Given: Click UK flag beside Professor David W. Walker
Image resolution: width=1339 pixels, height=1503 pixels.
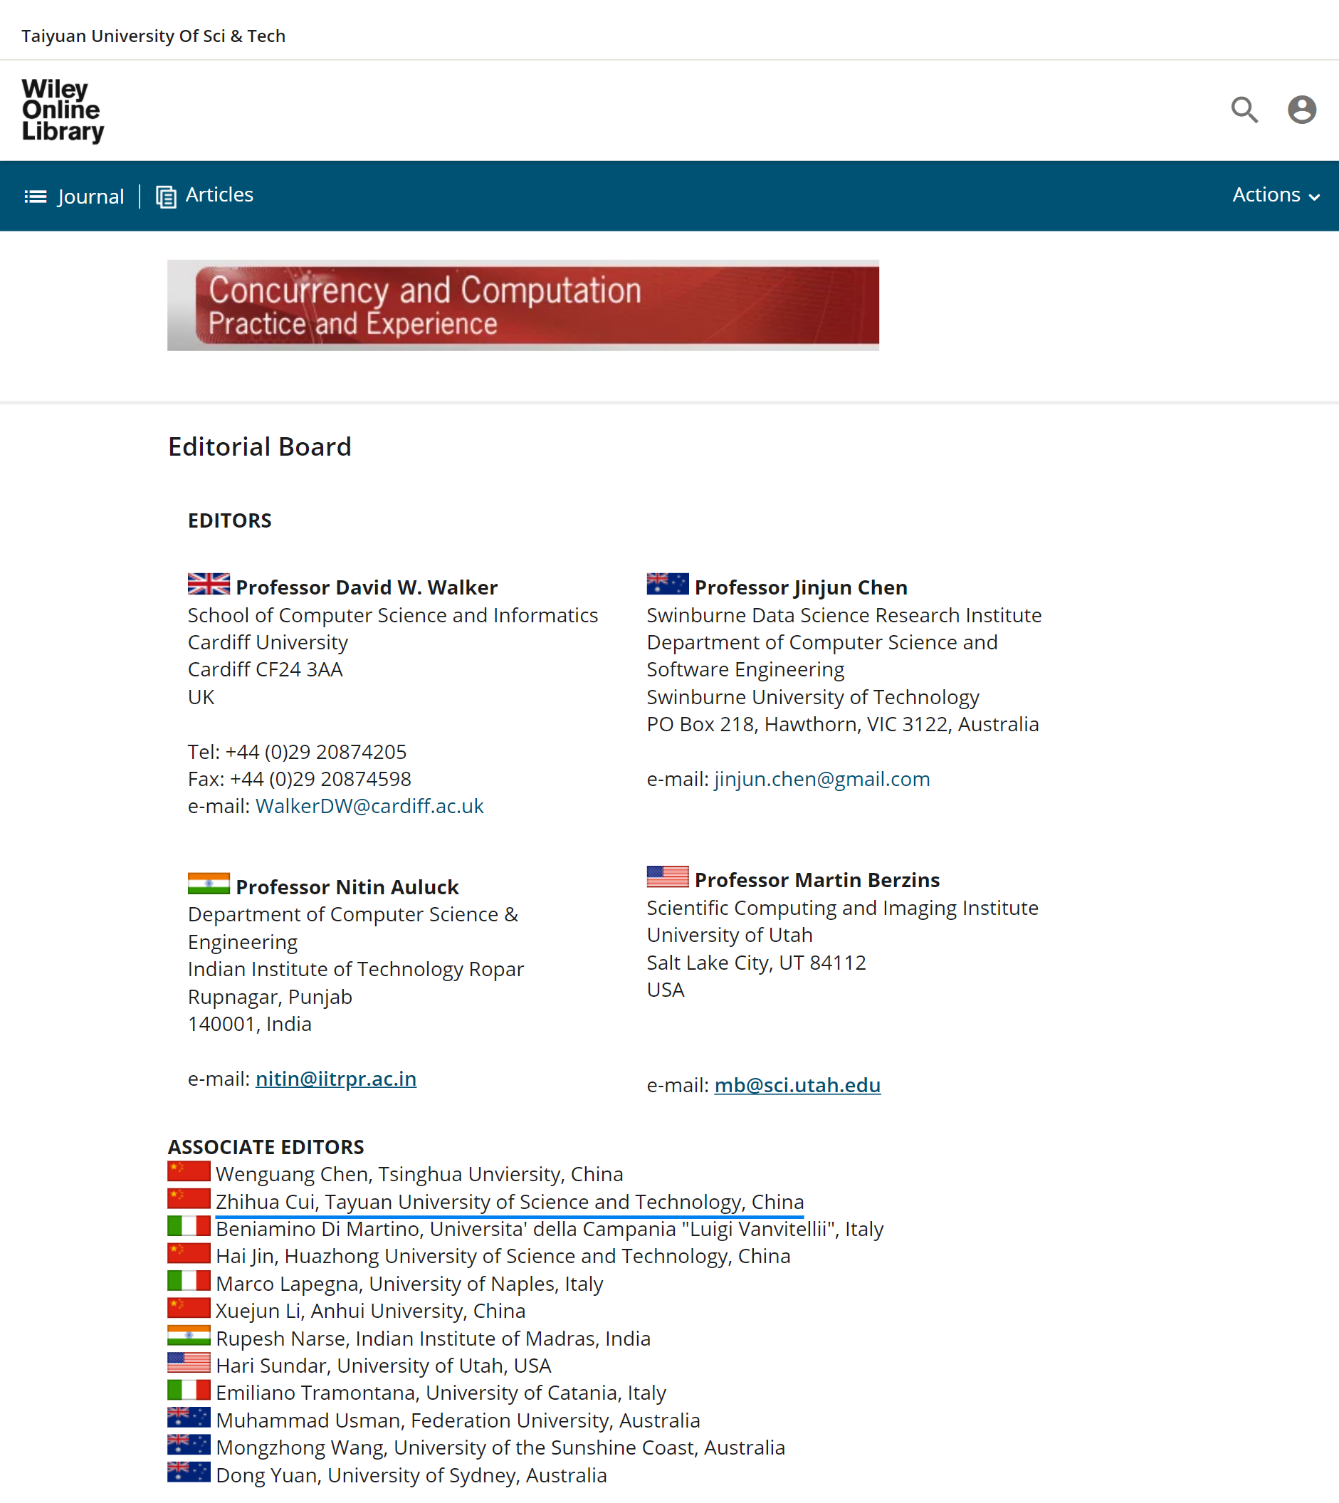Looking at the screenshot, I should (209, 584).
